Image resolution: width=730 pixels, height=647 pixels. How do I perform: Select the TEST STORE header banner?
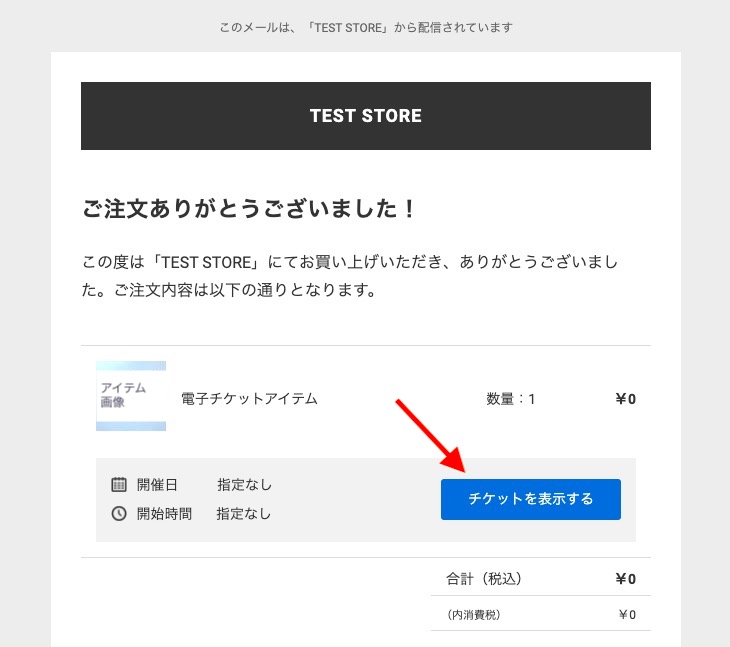365,116
